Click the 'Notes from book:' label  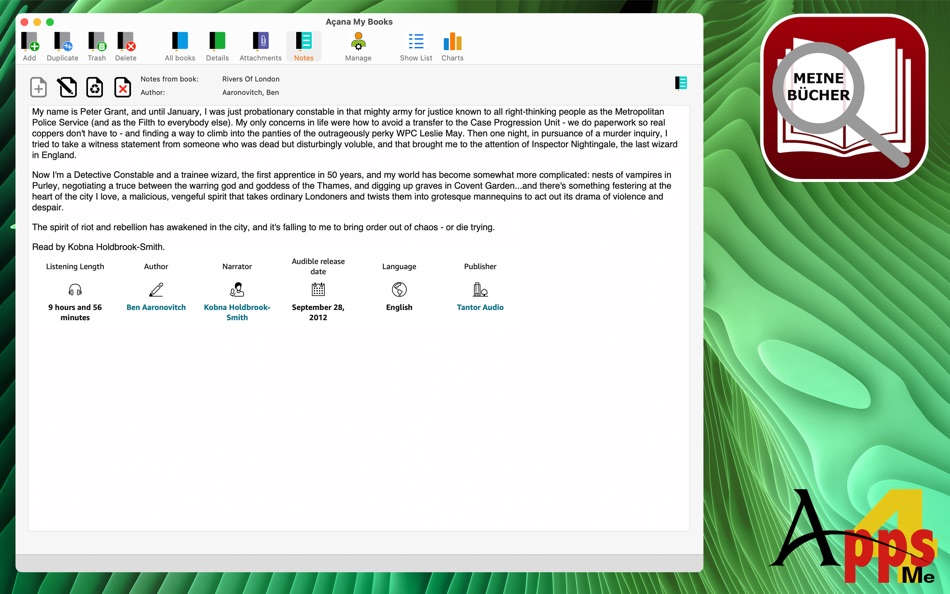coord(169,79)
